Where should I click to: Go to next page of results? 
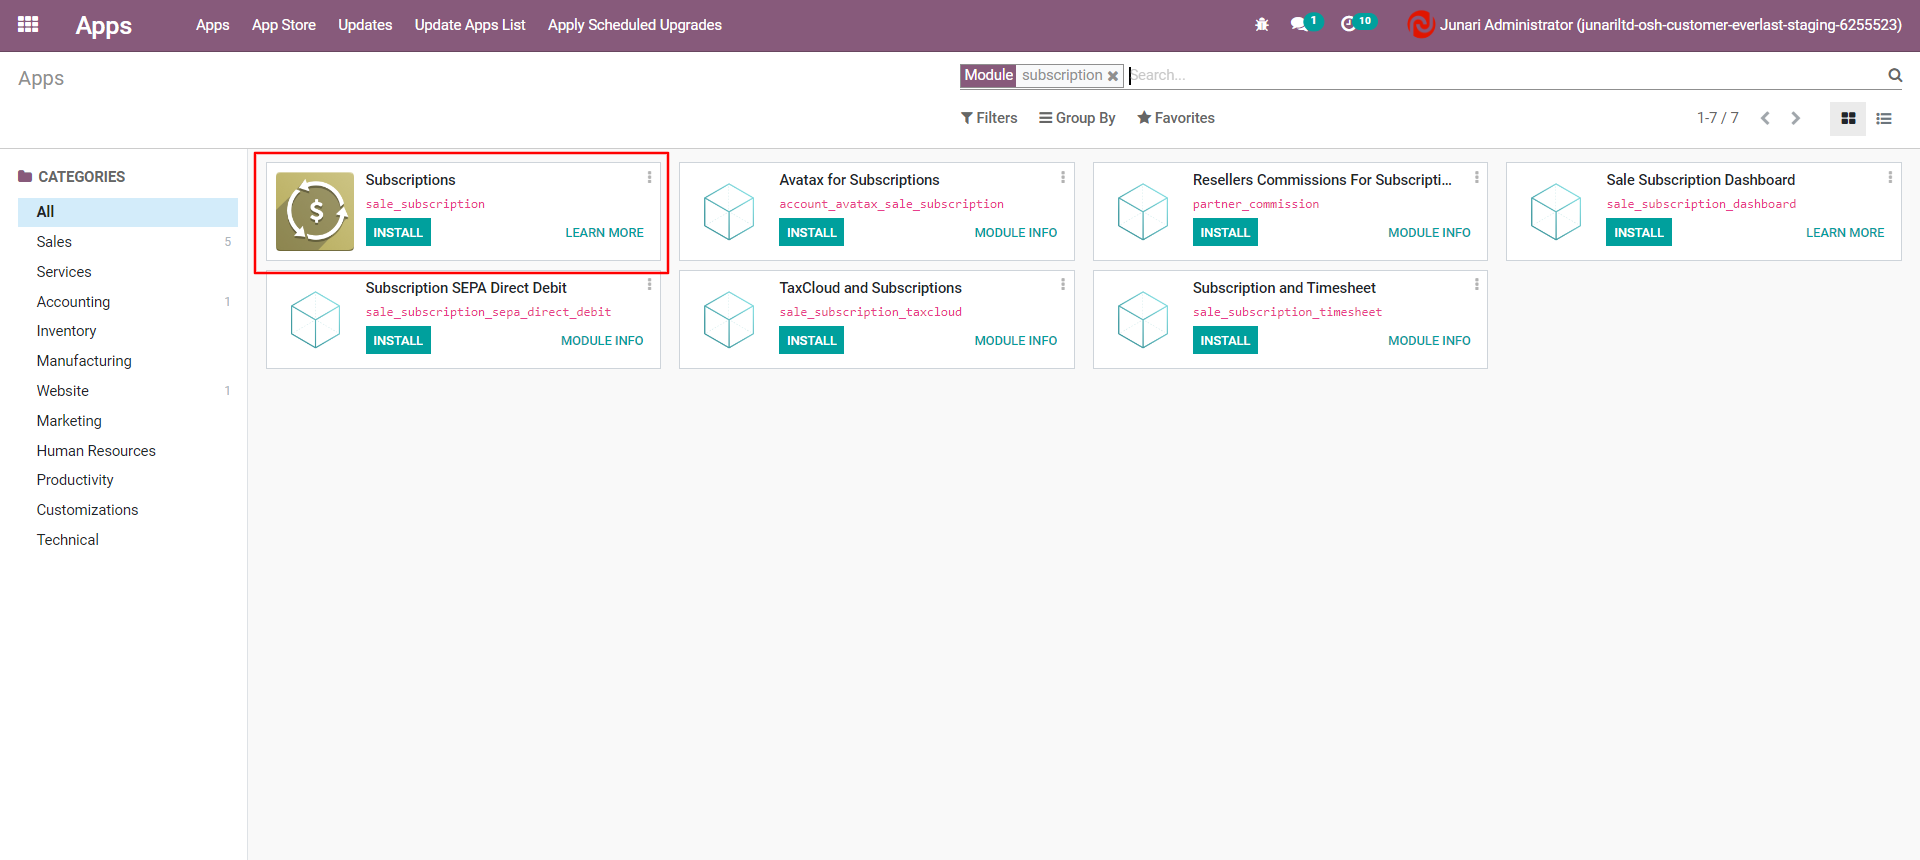(1796, 118)
